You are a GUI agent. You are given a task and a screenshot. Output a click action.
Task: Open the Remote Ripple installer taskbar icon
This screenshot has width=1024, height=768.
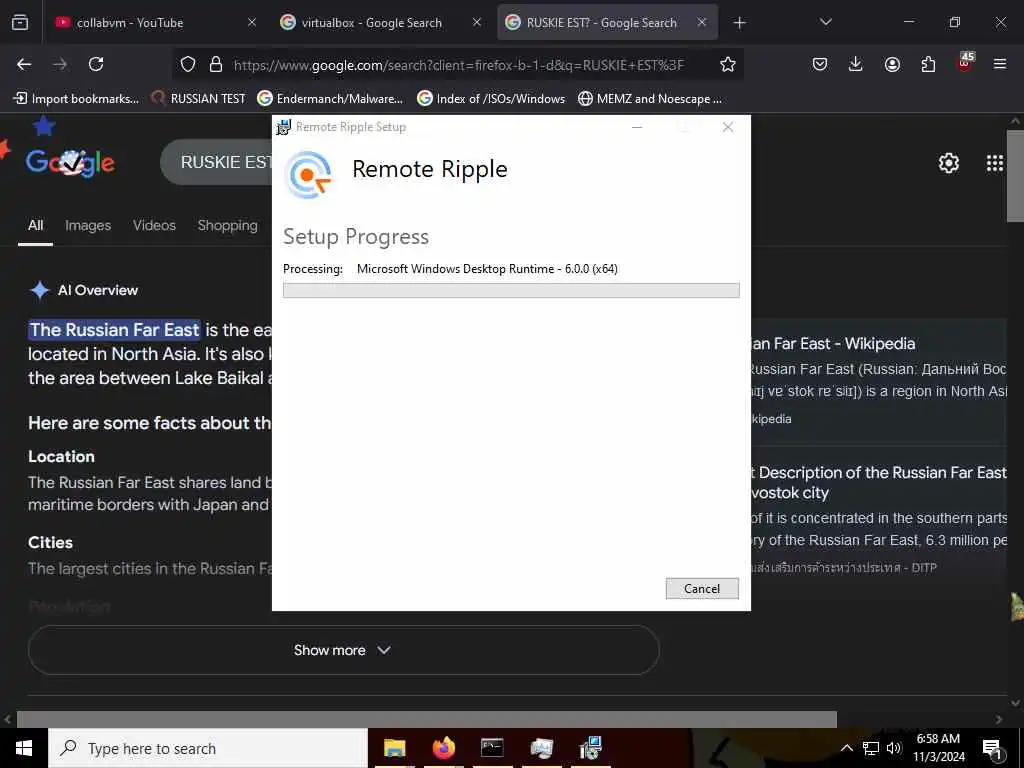(x=590, y=748)
